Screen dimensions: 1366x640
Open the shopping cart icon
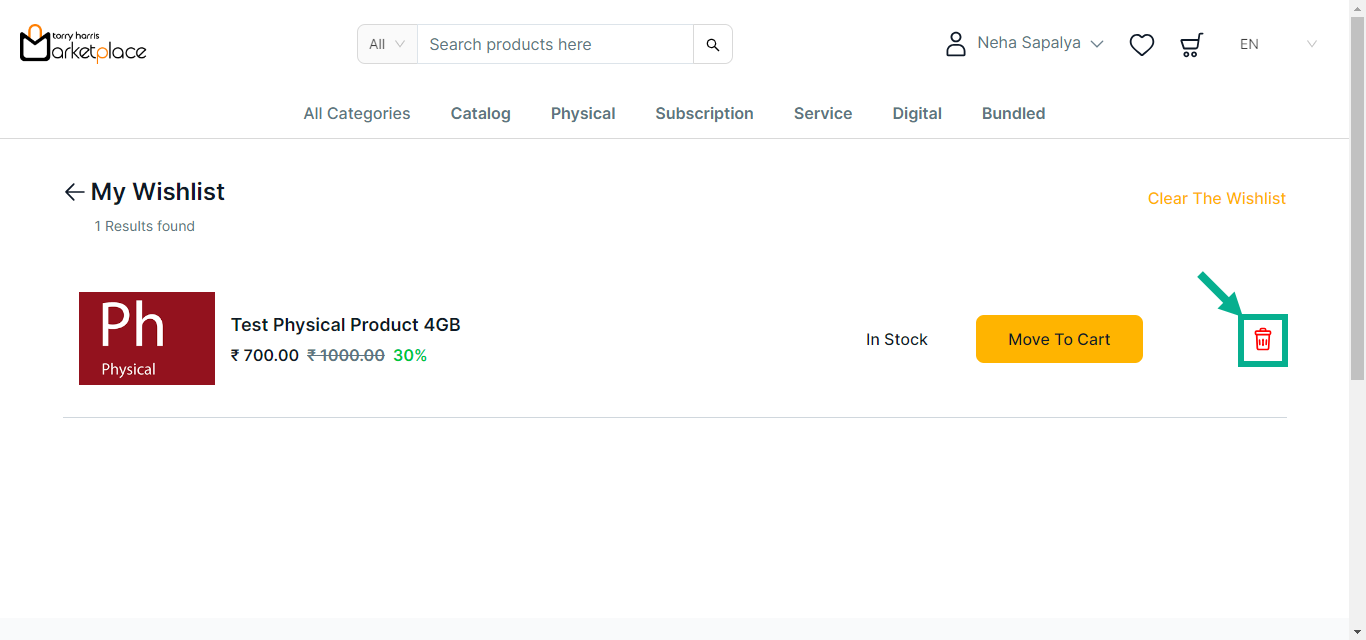pos(1191,45)
